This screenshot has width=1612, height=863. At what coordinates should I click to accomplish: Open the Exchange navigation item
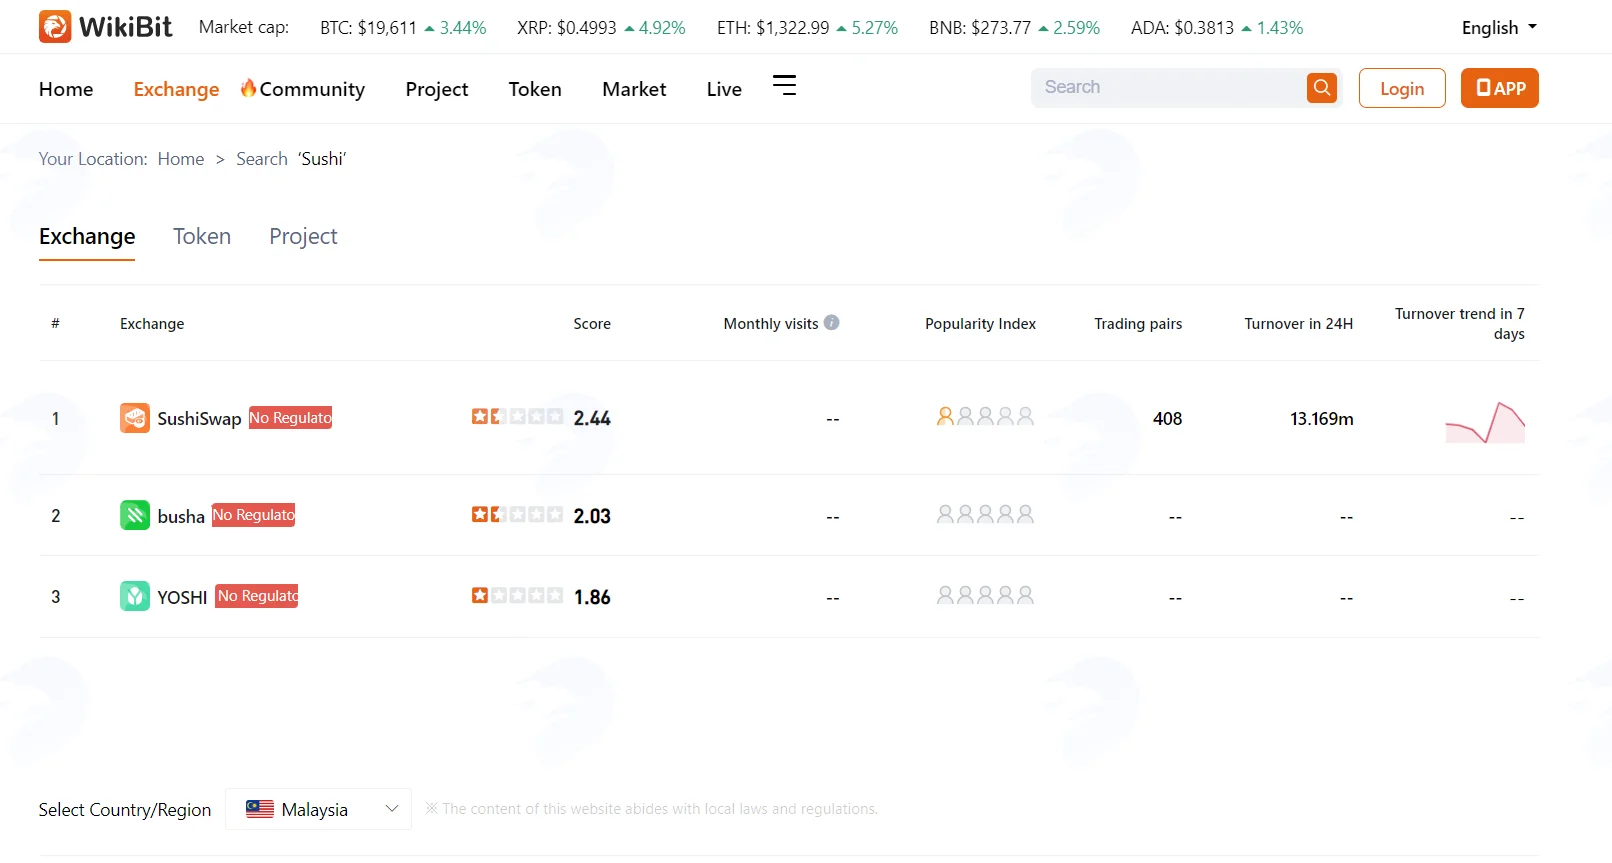176,89
